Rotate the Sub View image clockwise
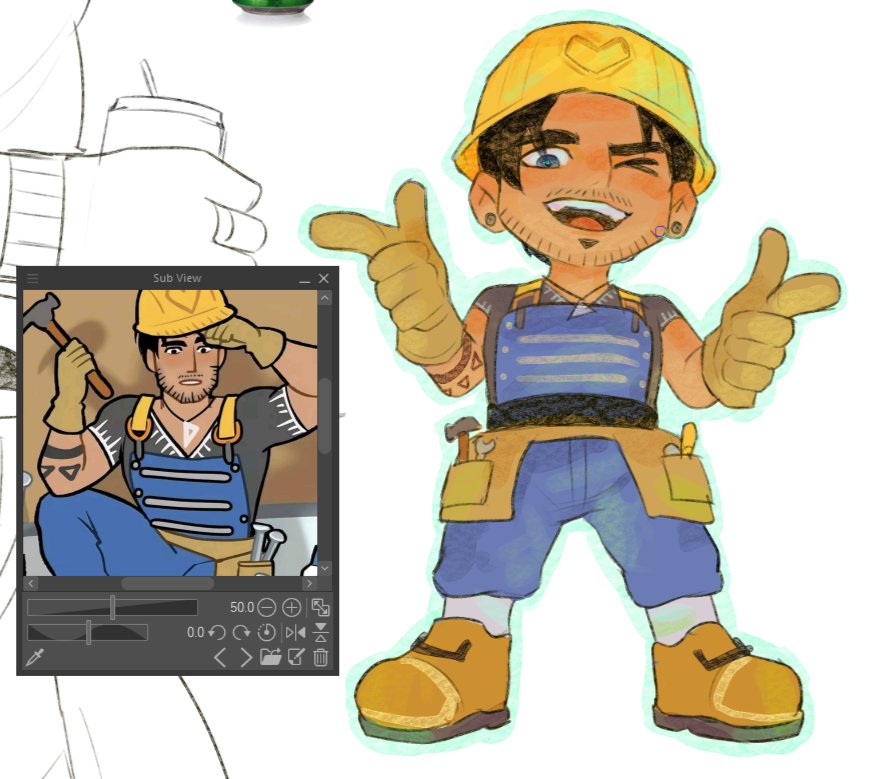 click(244, 631)
